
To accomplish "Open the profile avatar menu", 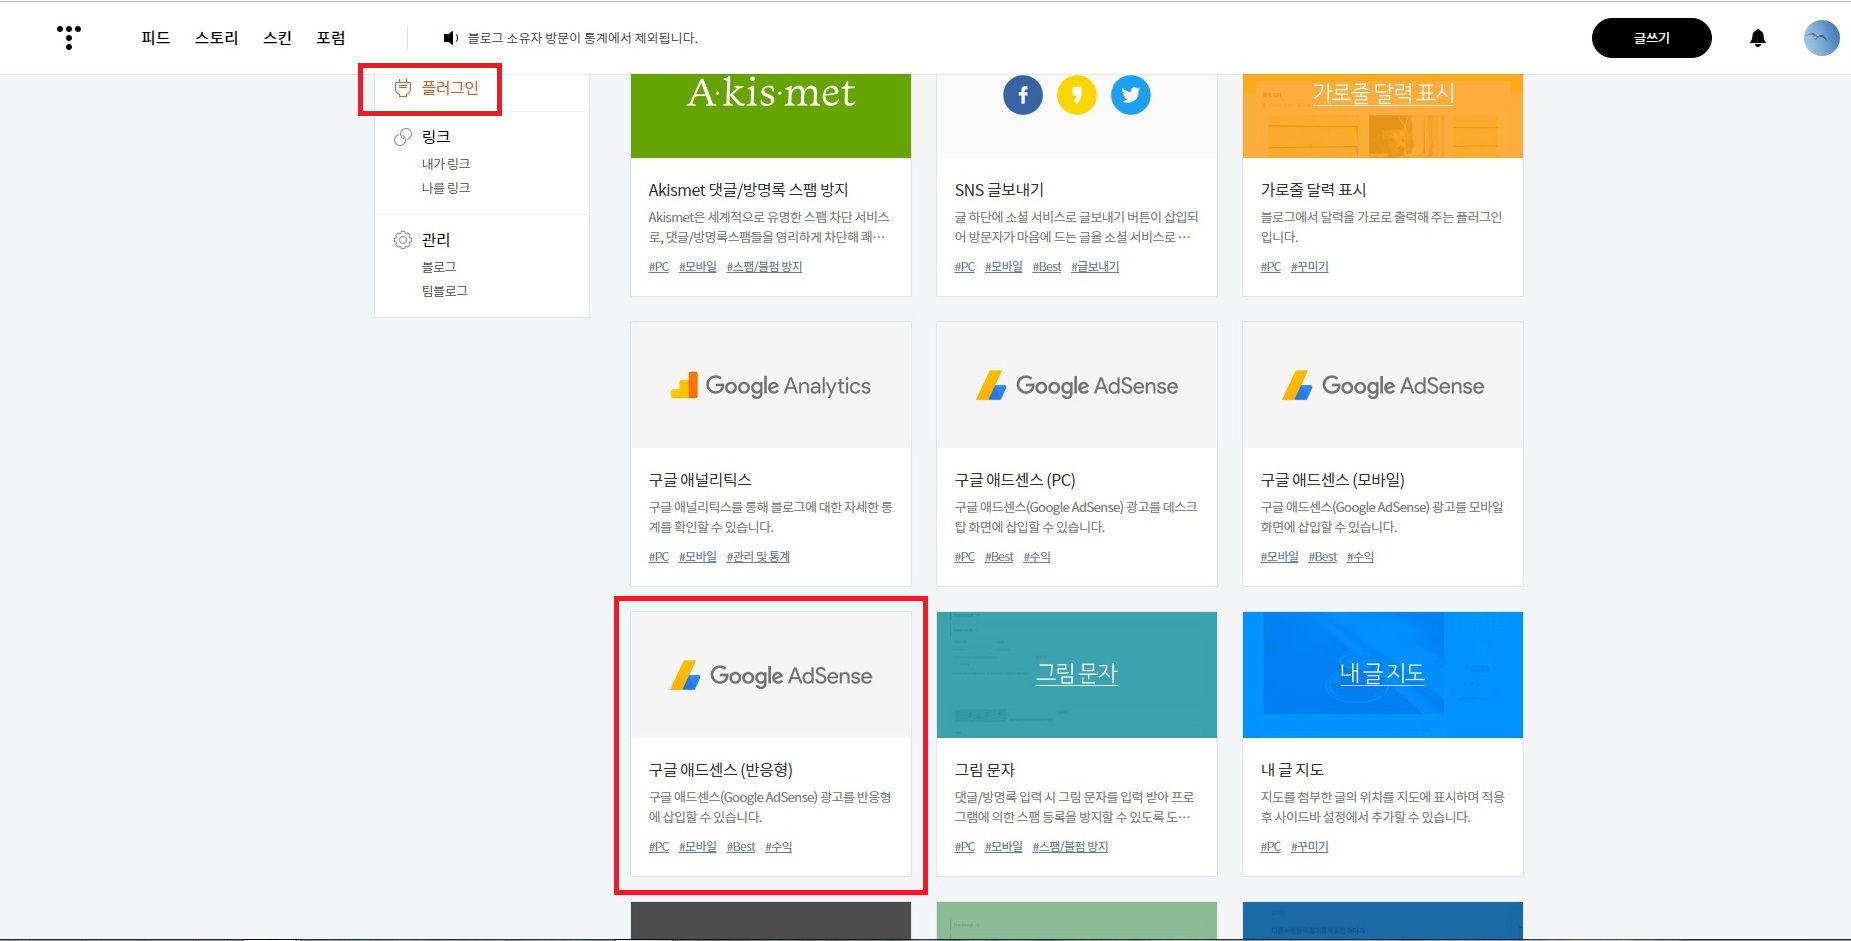I will (x=1821, y=38).
